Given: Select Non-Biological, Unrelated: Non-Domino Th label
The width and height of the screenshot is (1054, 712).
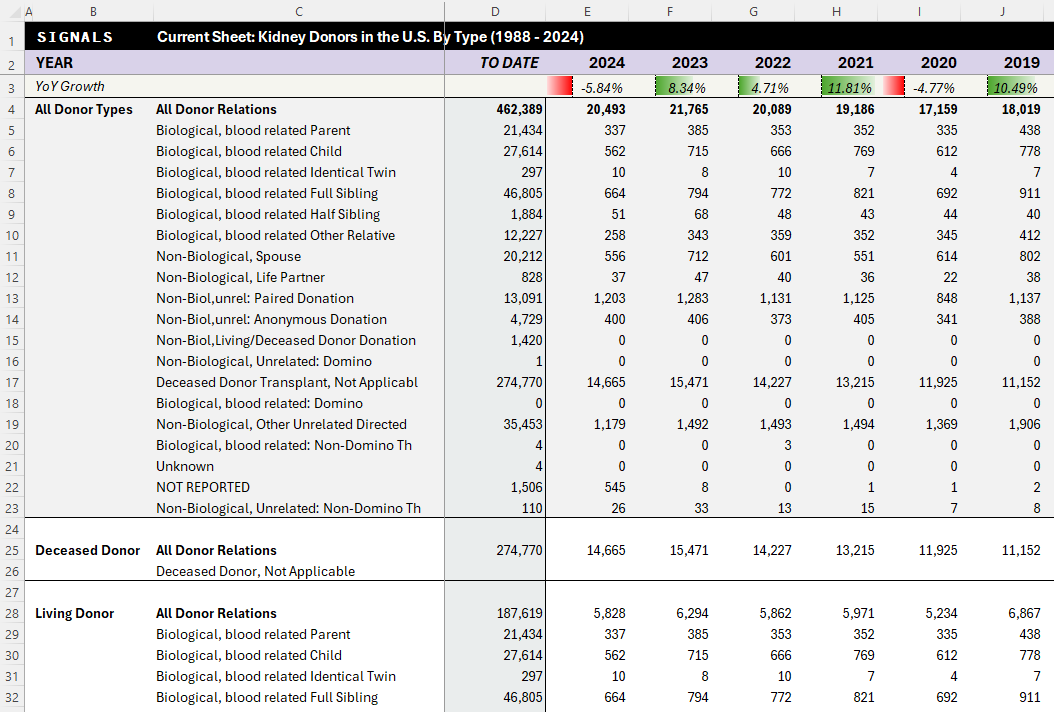Looking at the screenshot, I should (288, 508).
